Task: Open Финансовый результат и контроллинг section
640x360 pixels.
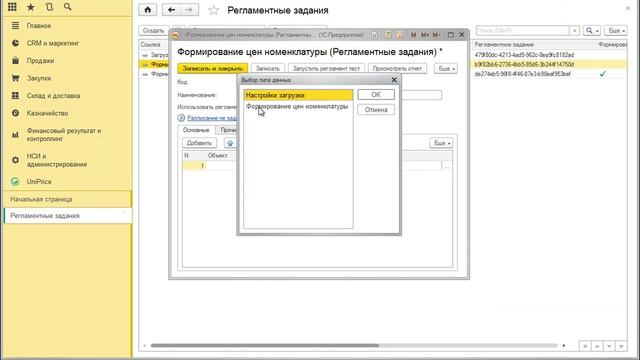Action: [x=64, y=135]
